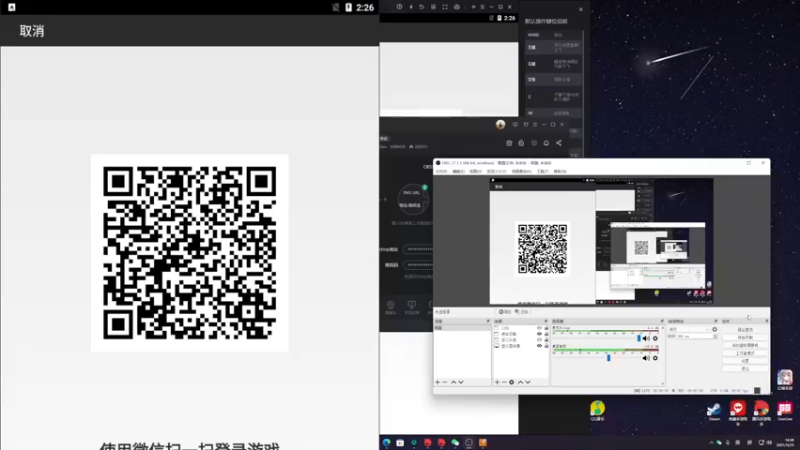Open the 工具 menu in OBS
This screenshot has width=800, height=450.
[x=542, y=171]
